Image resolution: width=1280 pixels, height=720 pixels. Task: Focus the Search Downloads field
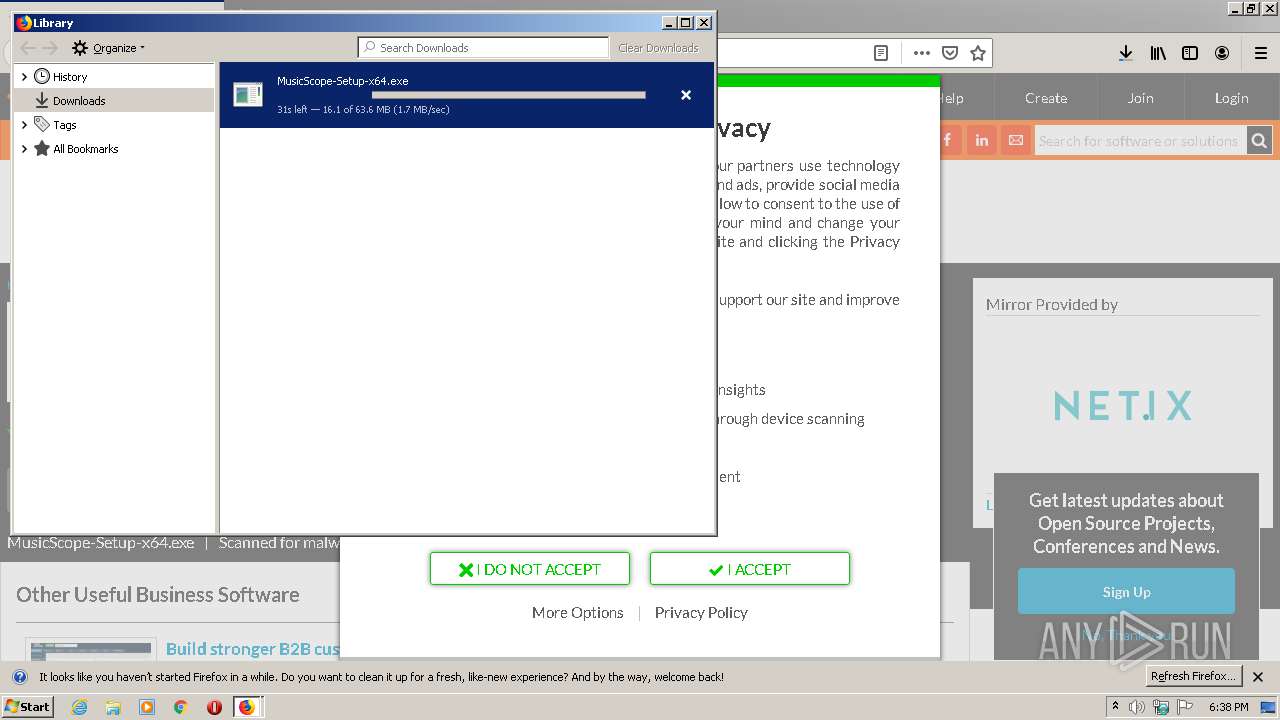[483, 47]
